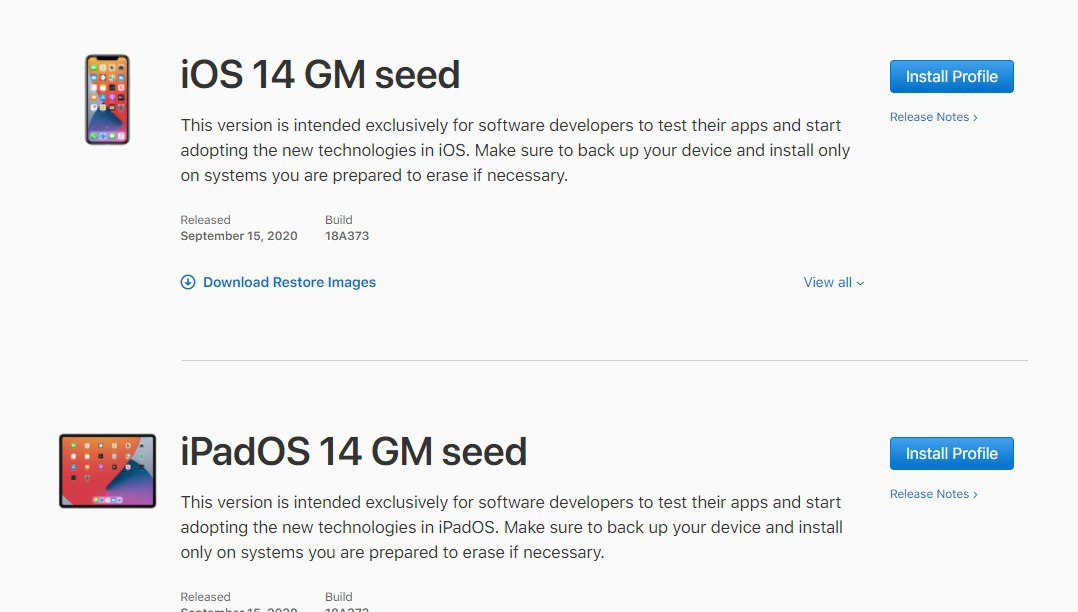
Task: Click the Released label under iOS 14
Action: tap(205, 220)
